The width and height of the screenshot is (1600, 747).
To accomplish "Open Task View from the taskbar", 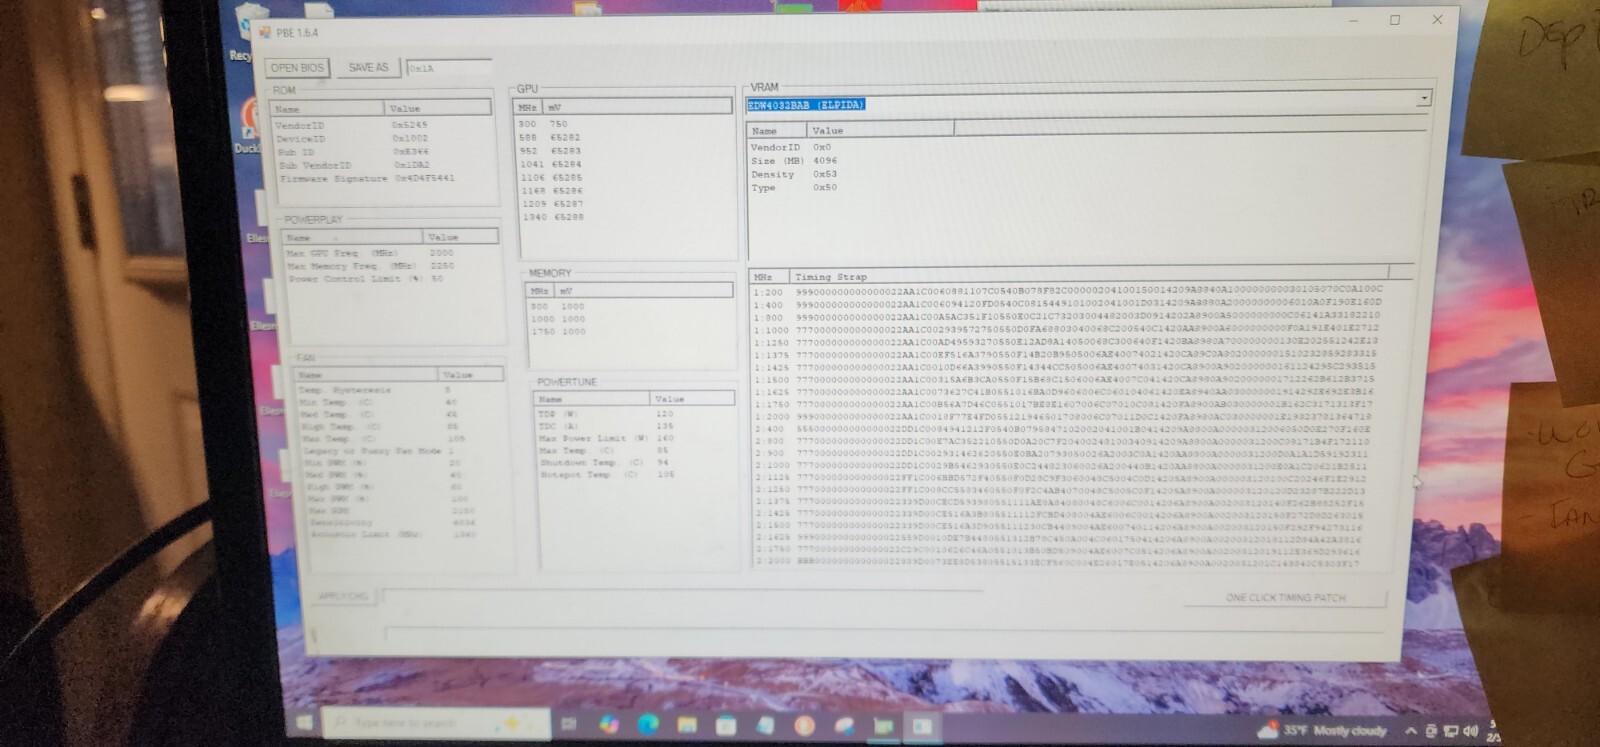I will pyautogui.click(x=568, y=723).
